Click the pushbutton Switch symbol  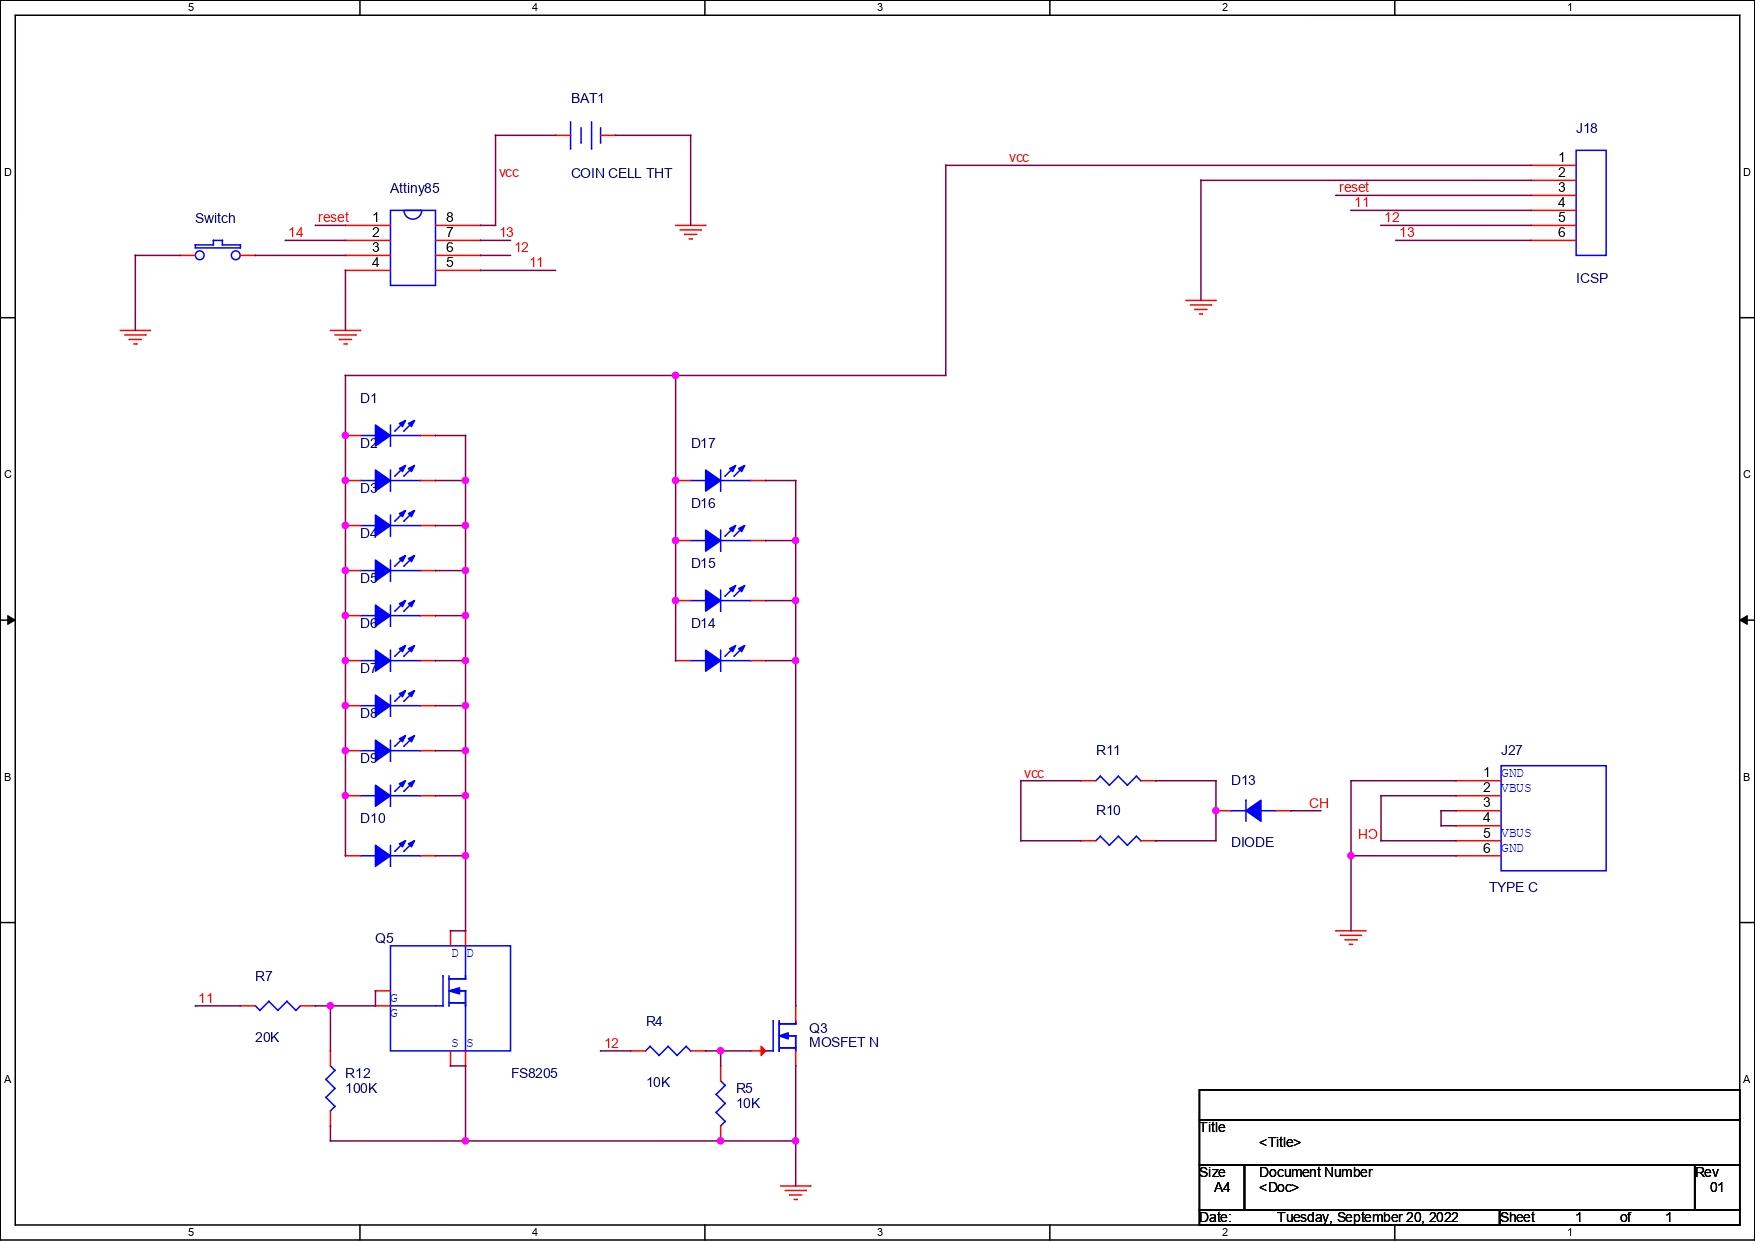[x=217, y=250]
